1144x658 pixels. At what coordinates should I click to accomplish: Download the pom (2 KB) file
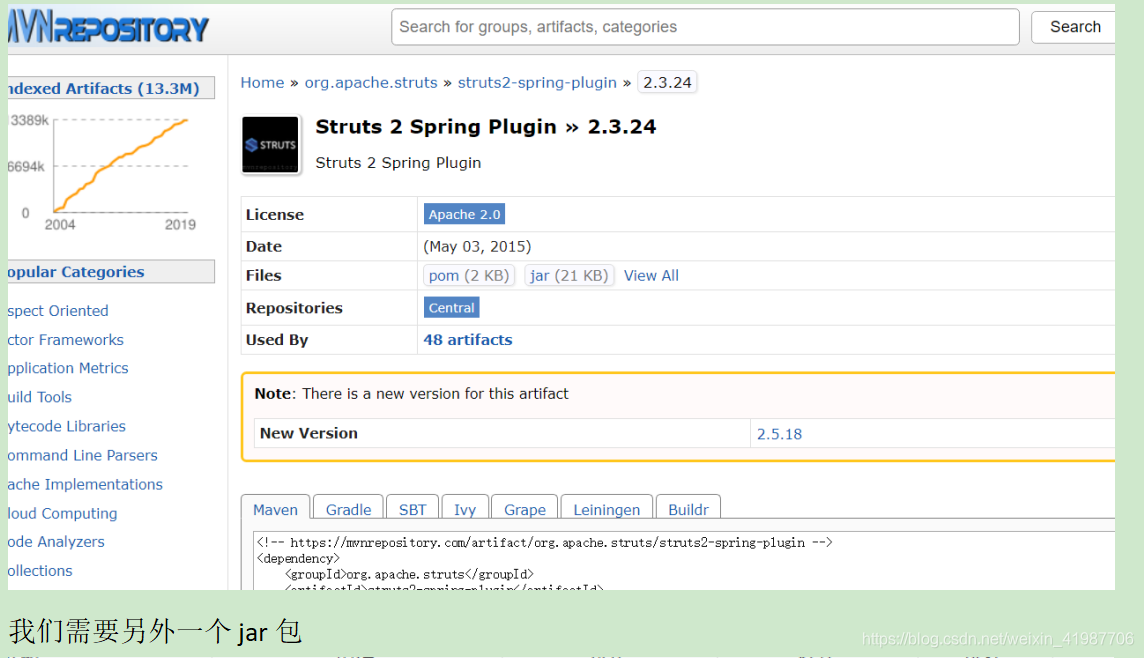coord(468,276)
